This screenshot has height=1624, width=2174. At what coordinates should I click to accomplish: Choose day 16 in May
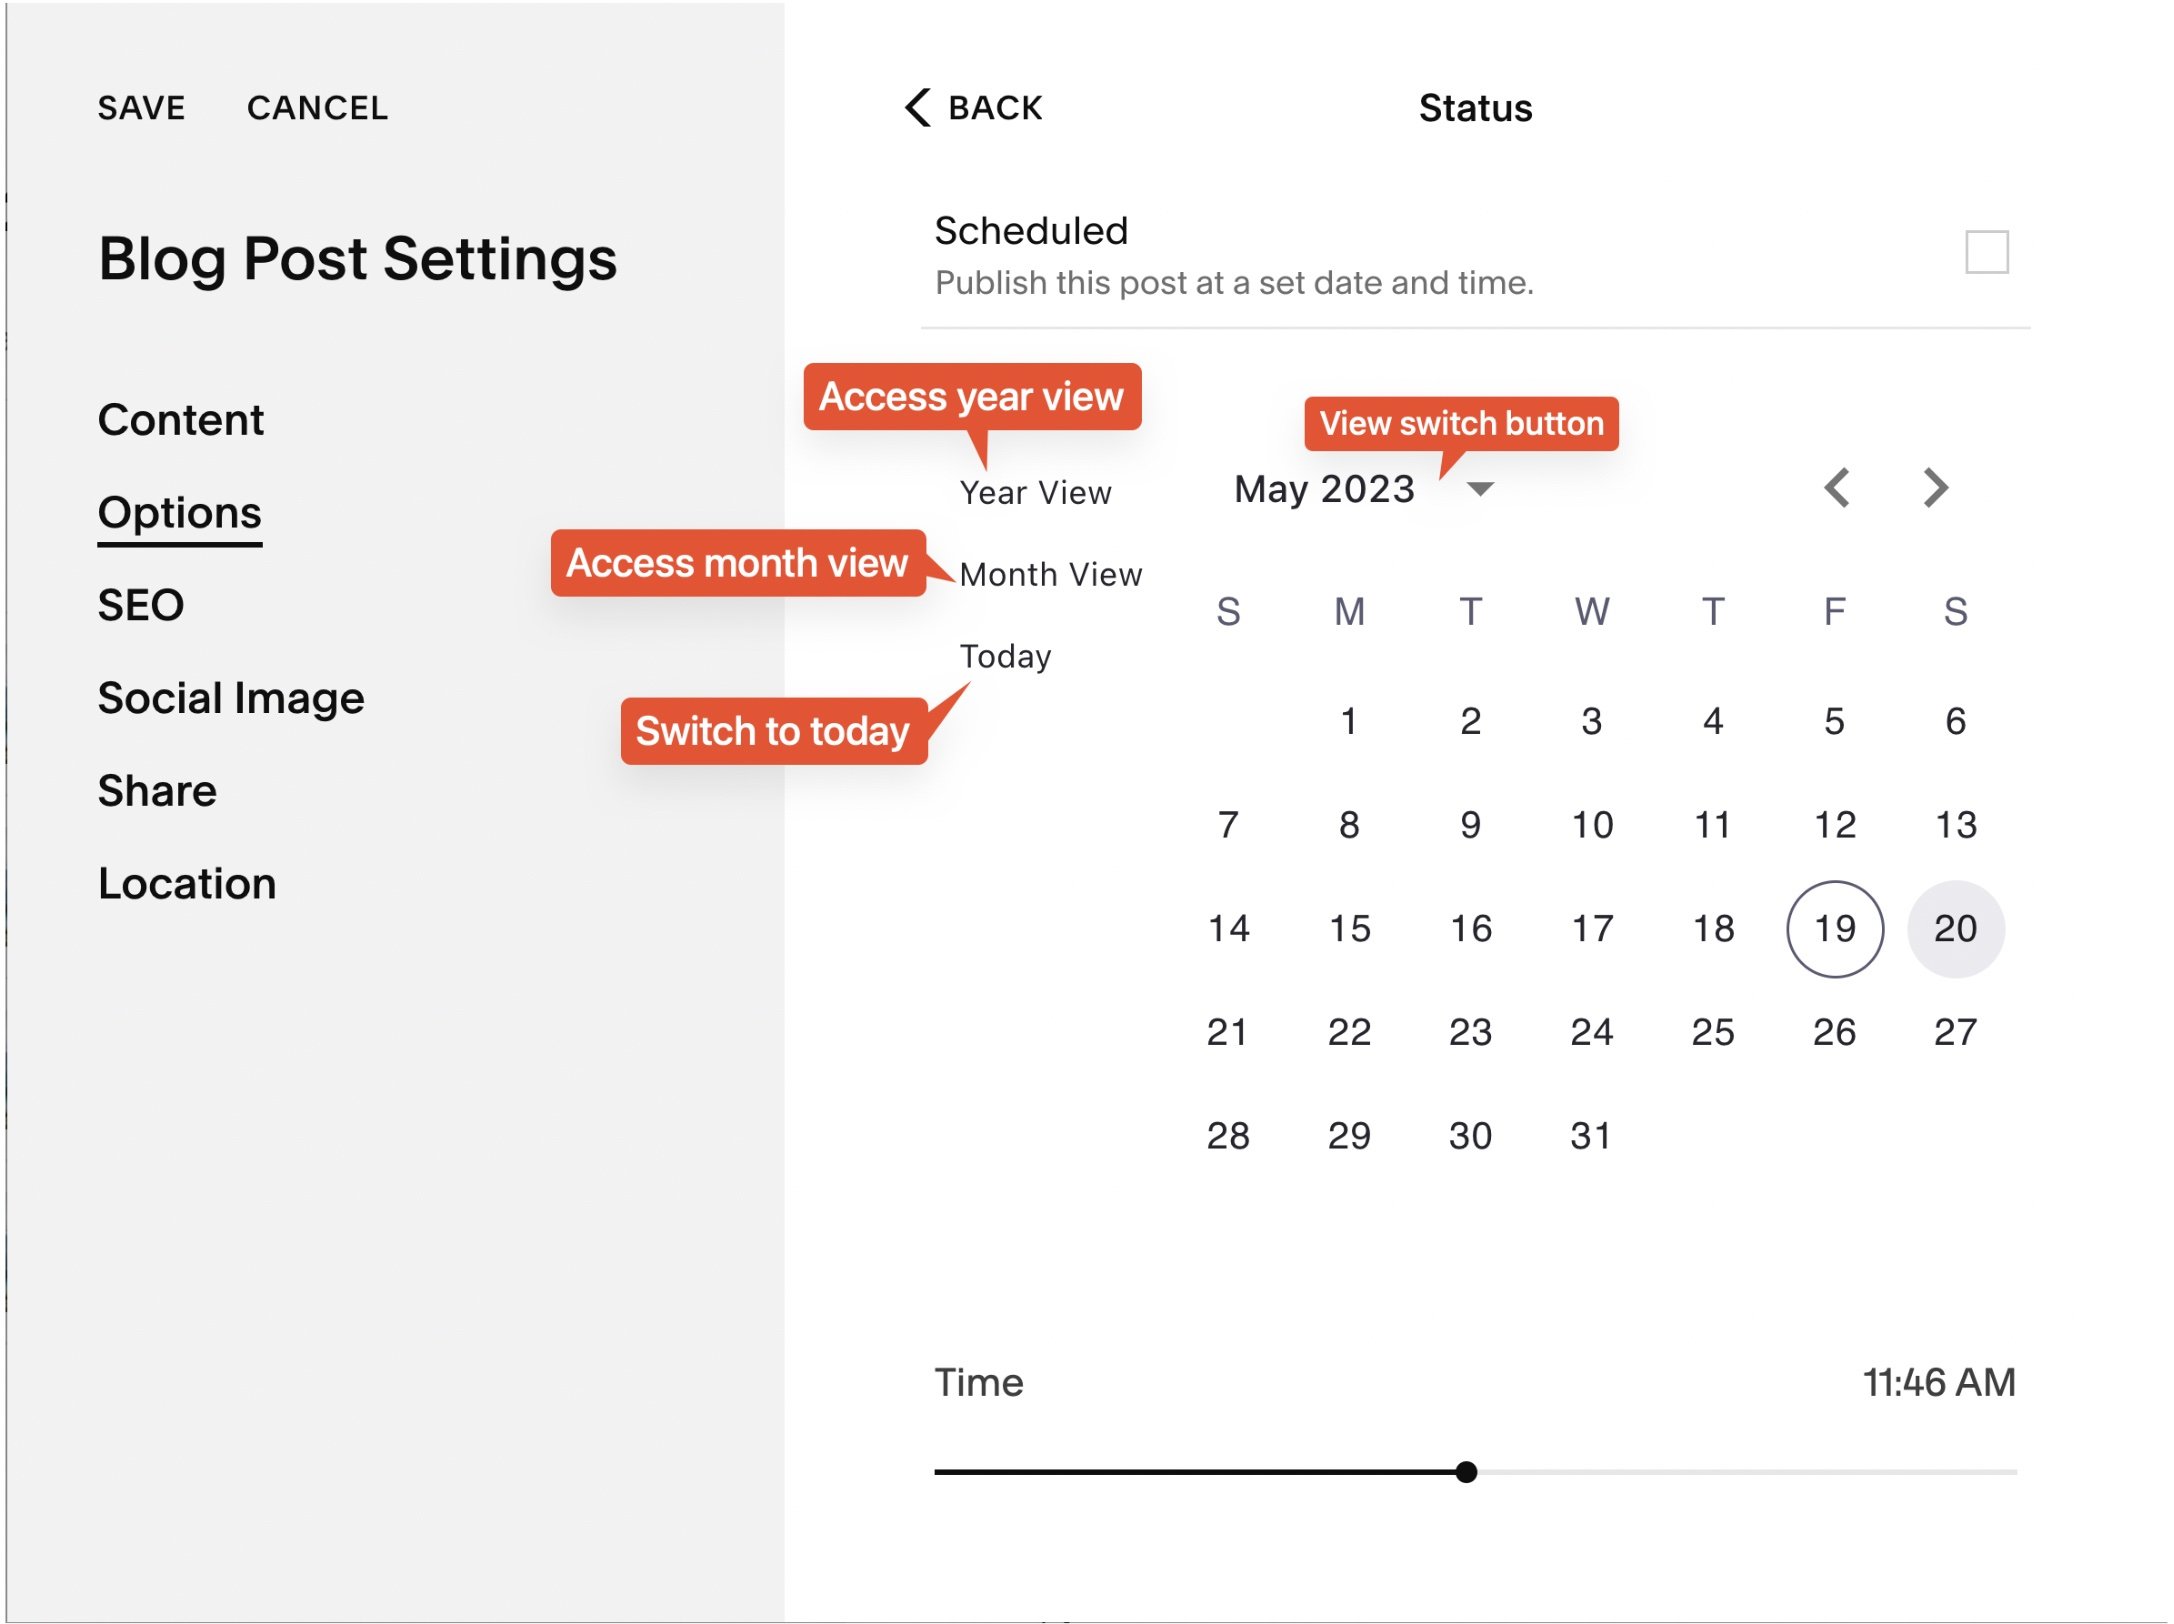point(1471,929)
